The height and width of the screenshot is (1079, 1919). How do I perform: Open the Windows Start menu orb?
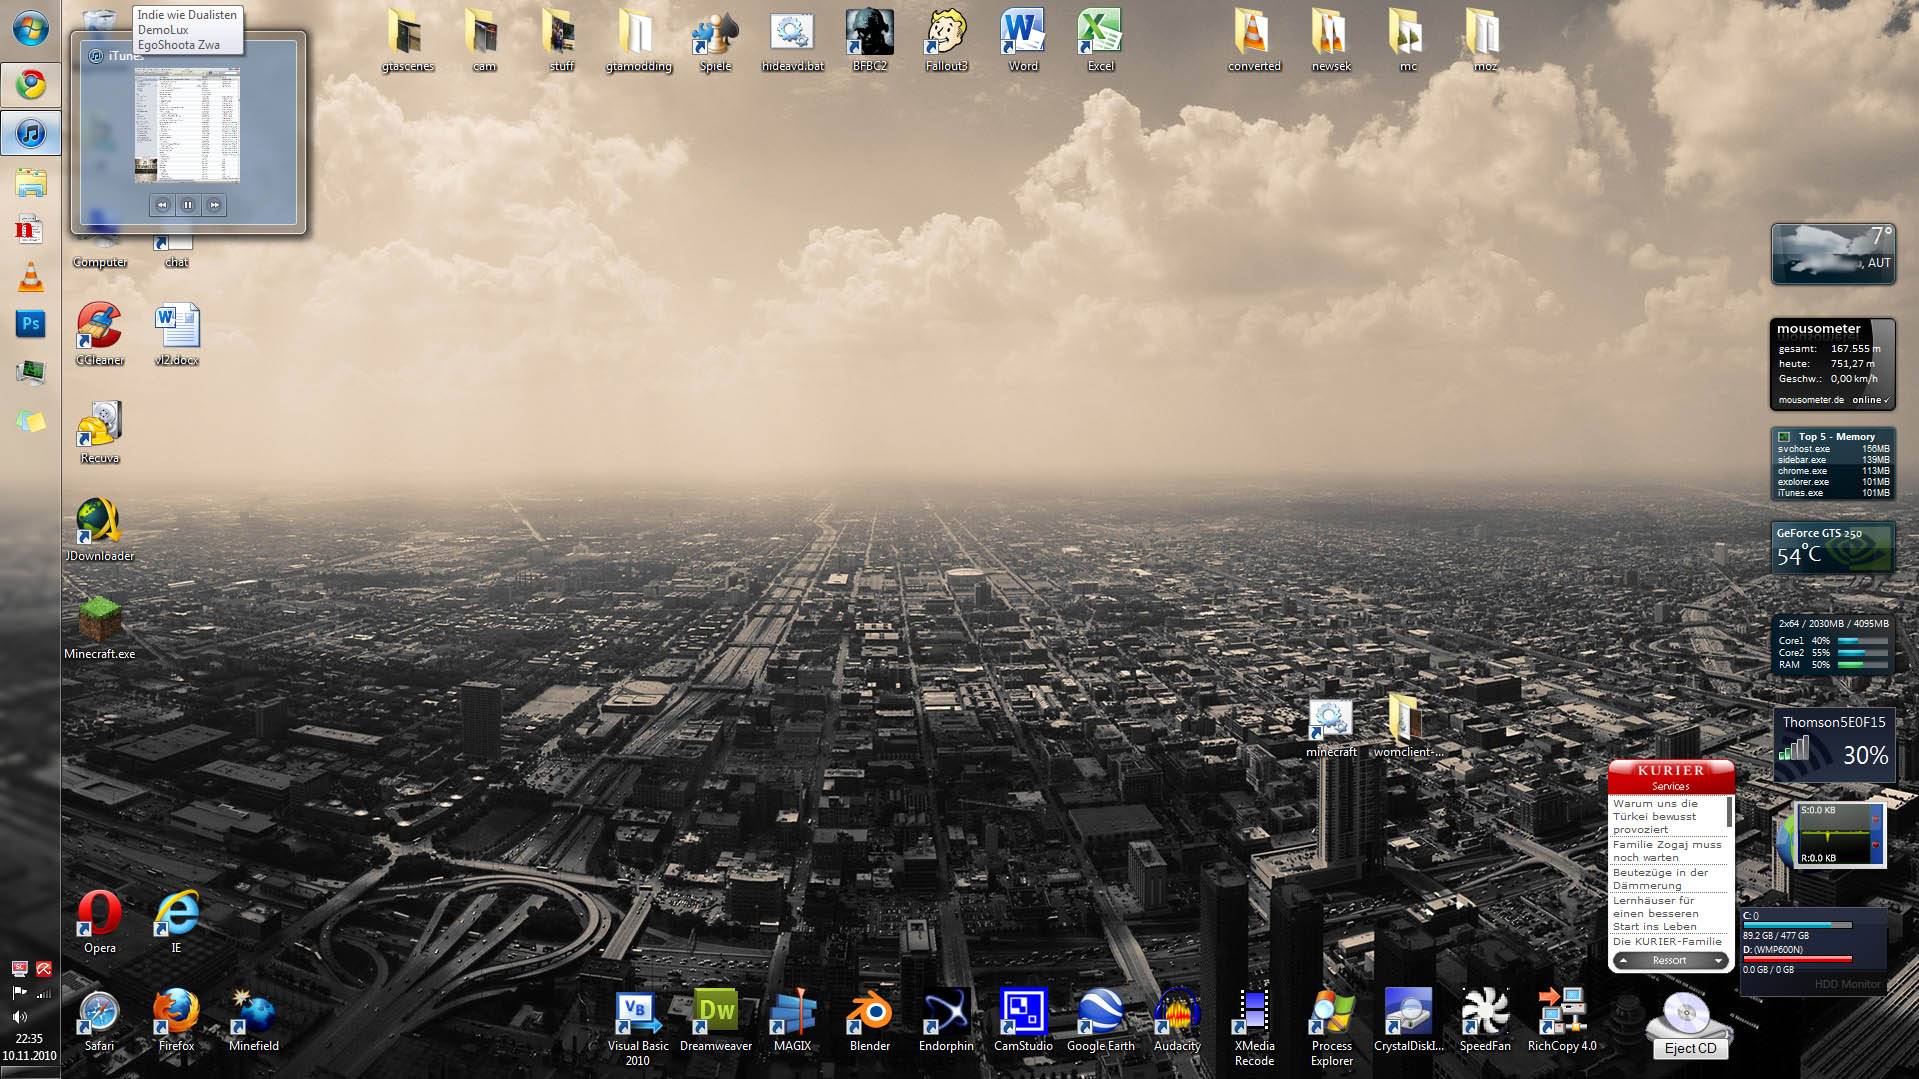coord(30,28)
